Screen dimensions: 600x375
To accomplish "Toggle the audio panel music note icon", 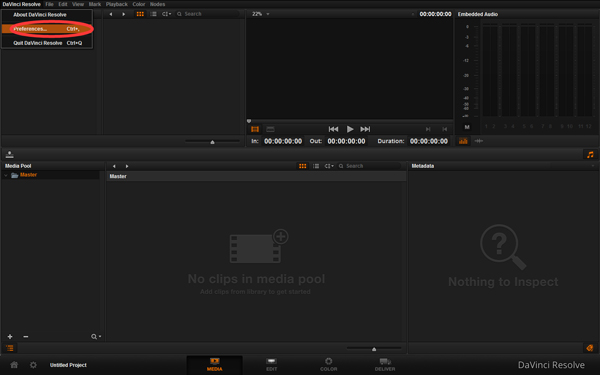I will point(590,155).
